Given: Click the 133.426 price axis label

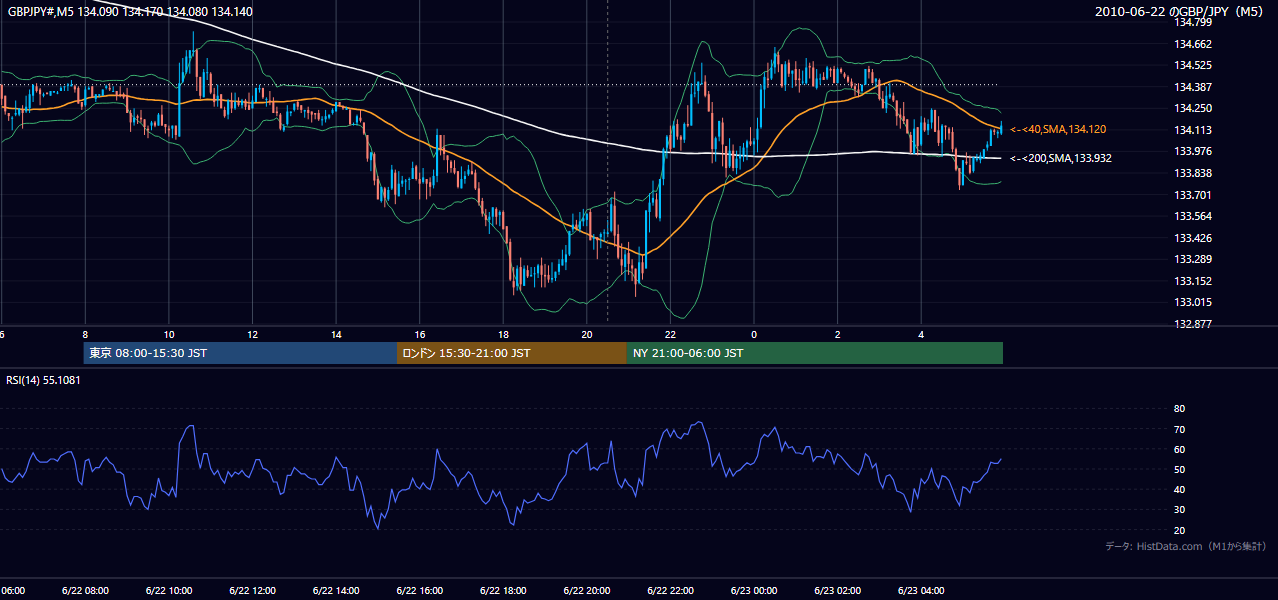Looking at the screenshot, I should click(1191, 238).
